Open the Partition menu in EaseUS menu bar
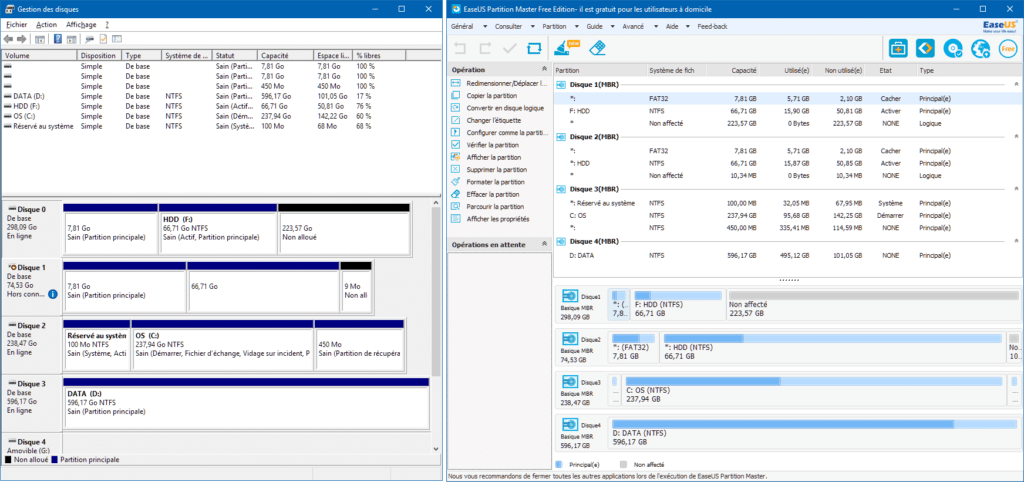This screenshot has height=482, width=1024. (x=560, y=27)
